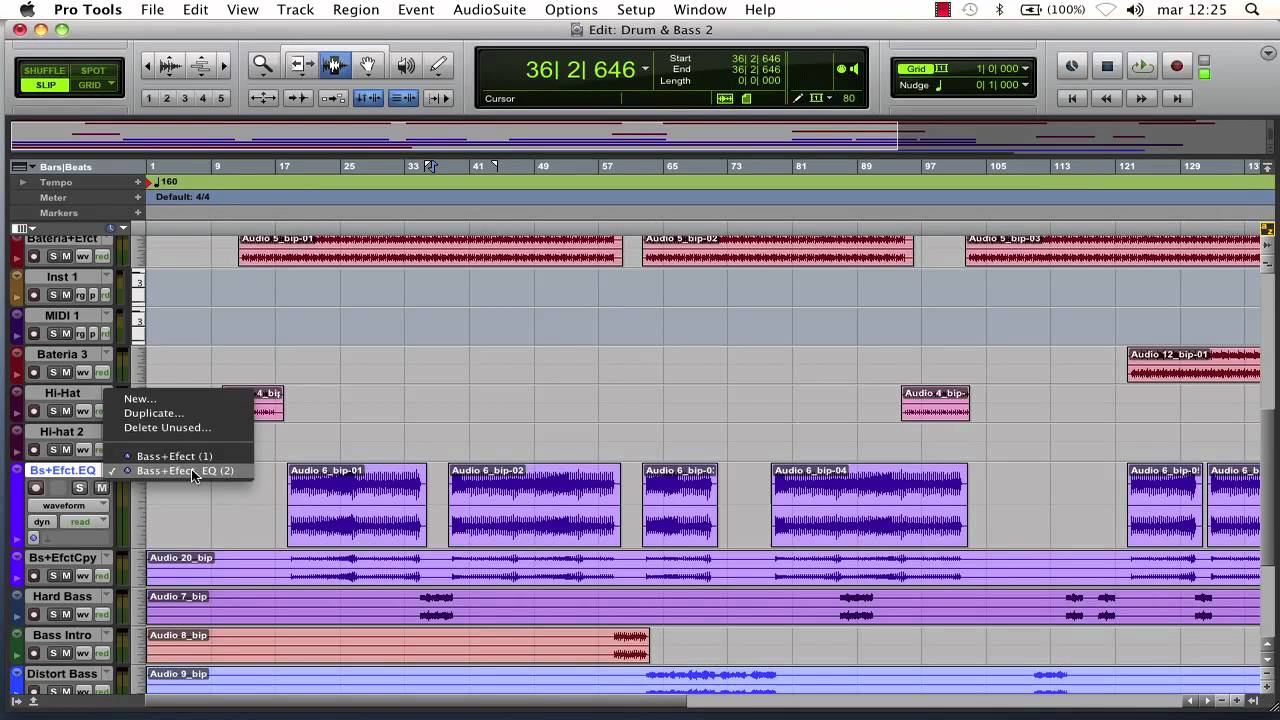Screen dimensions: 1280x720
Task: Click the Record transport button
Action: 1177,66
